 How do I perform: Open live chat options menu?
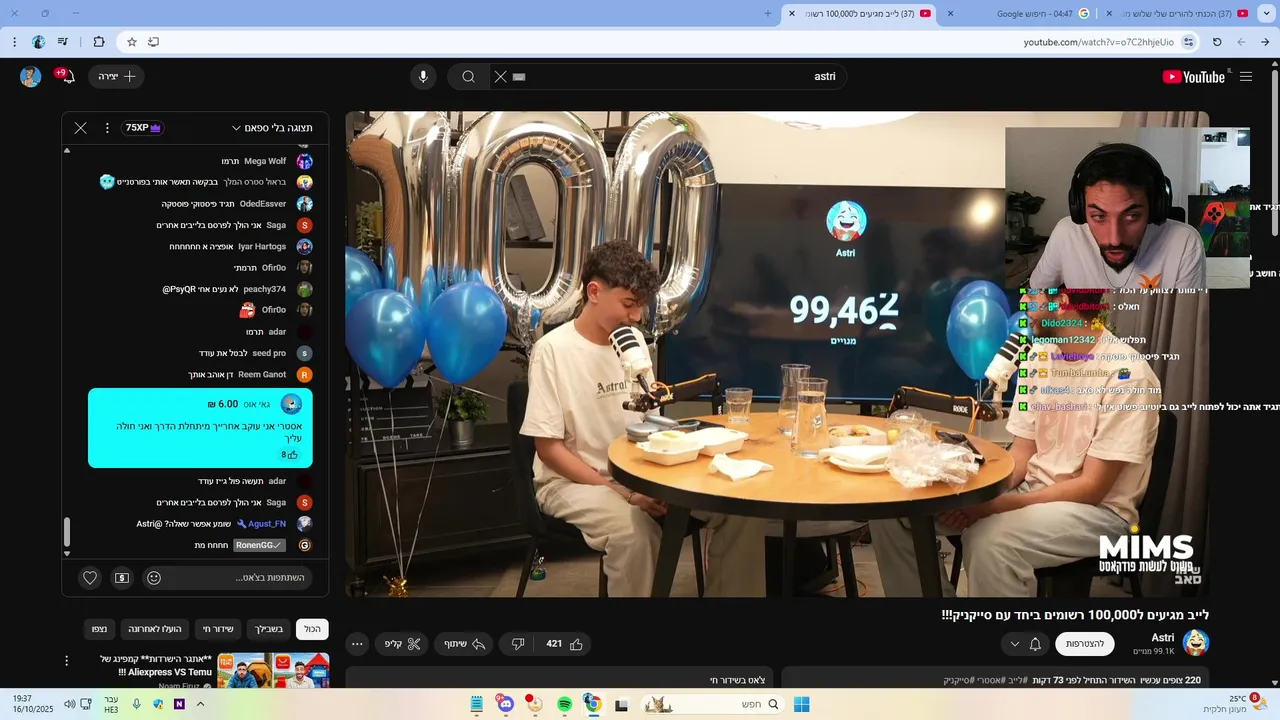pos(107,128)
